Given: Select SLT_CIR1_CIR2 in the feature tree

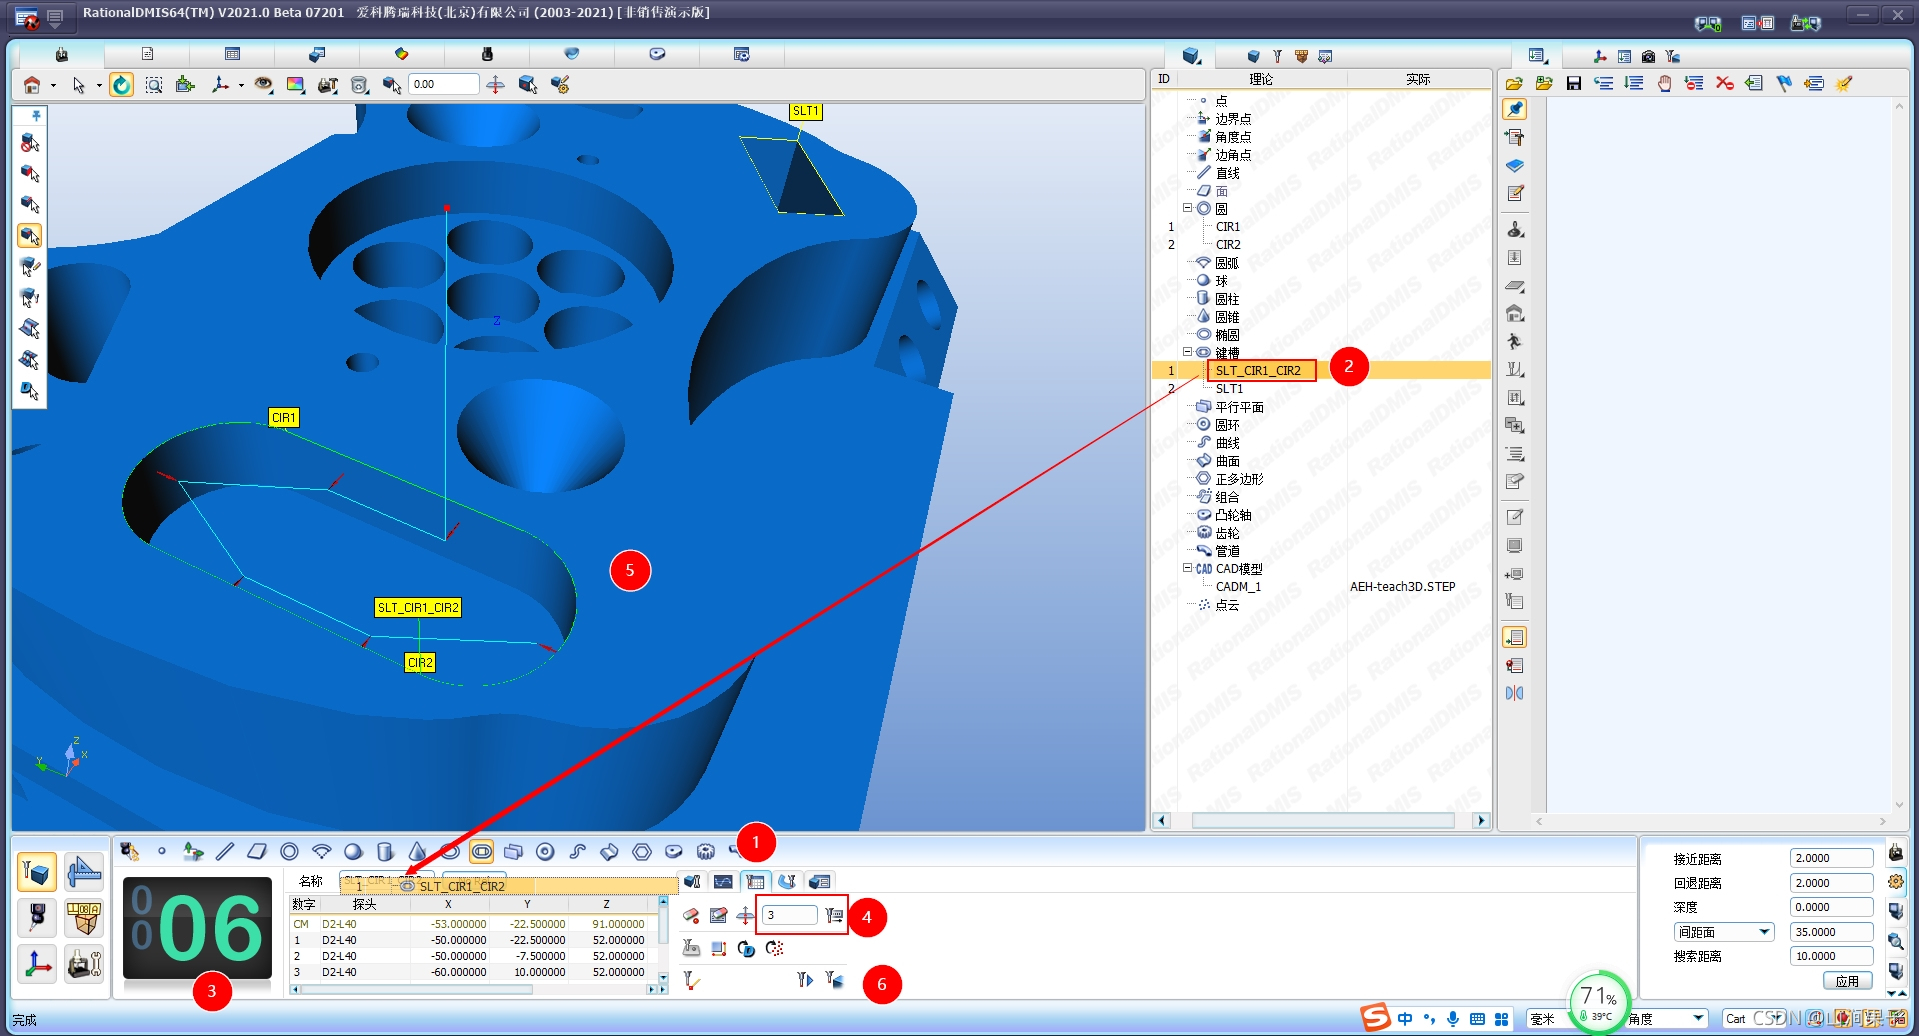Looking at the screenshot, I should (1258, 371).
